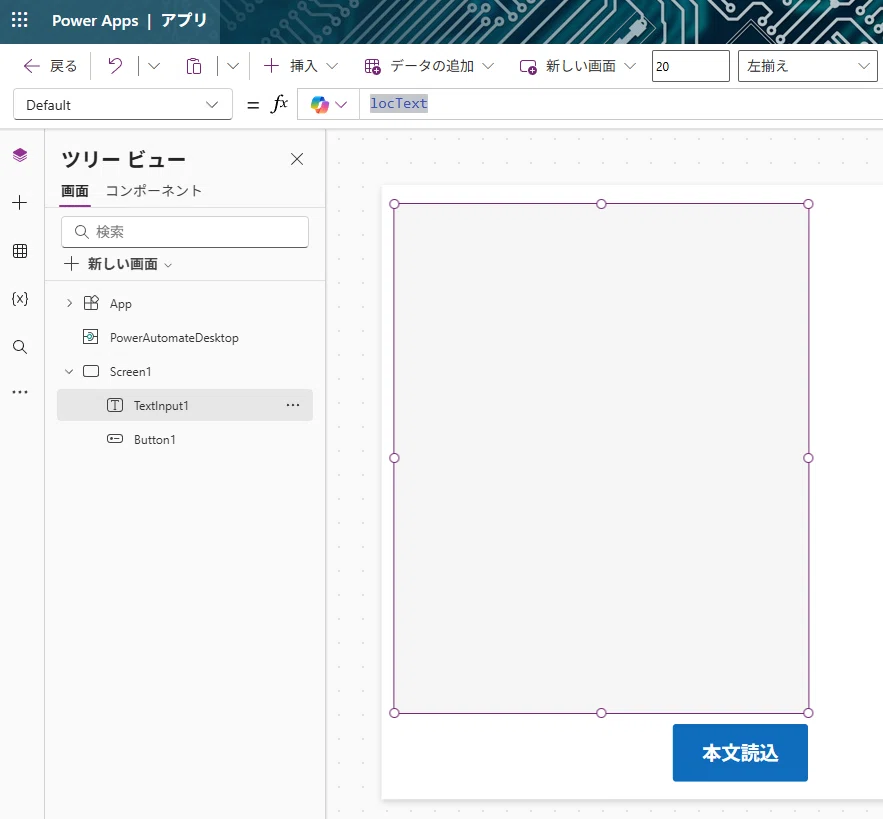
Task: Open the 挿入 insert menu
Action: pyautogui.click(x=301, y=66)
